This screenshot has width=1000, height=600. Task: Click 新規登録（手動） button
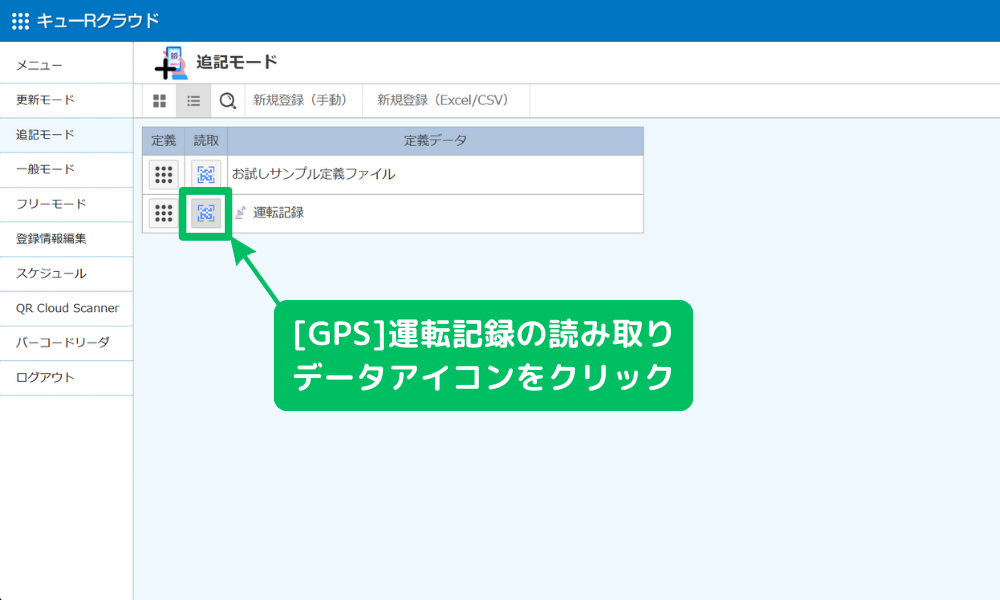tap(300, 100)
